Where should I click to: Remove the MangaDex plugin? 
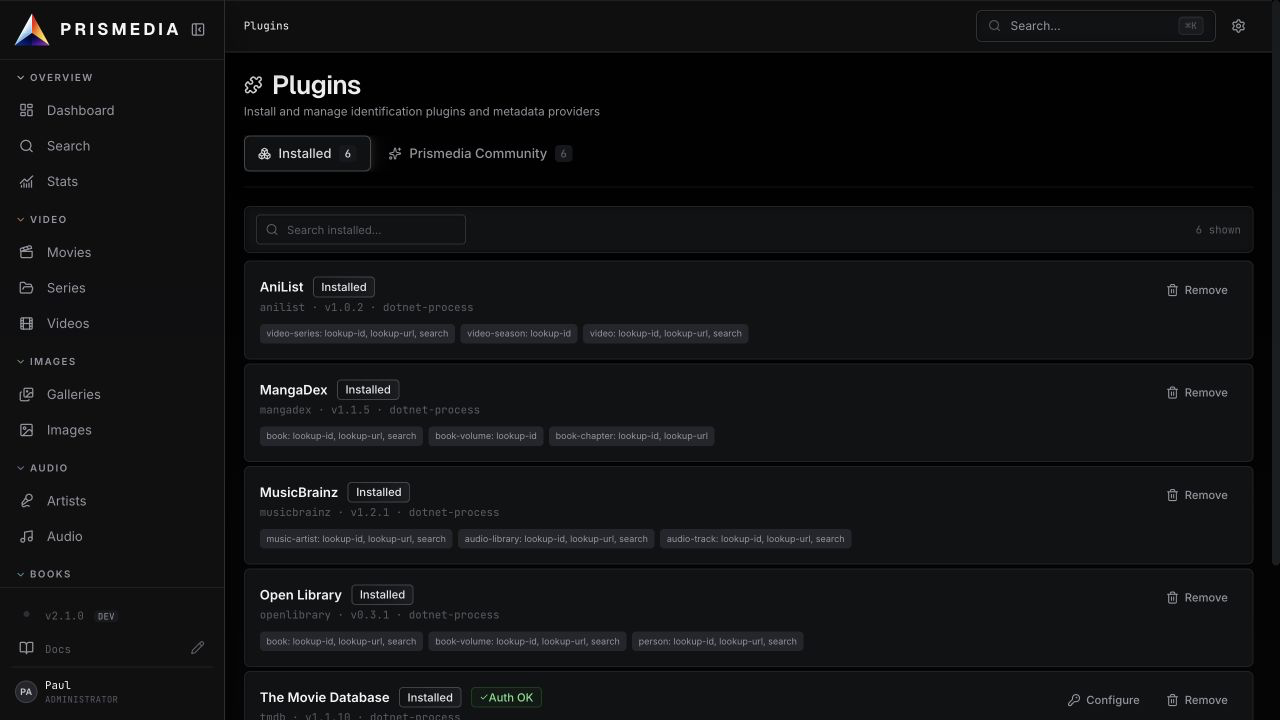click(x=1197, y=393)
